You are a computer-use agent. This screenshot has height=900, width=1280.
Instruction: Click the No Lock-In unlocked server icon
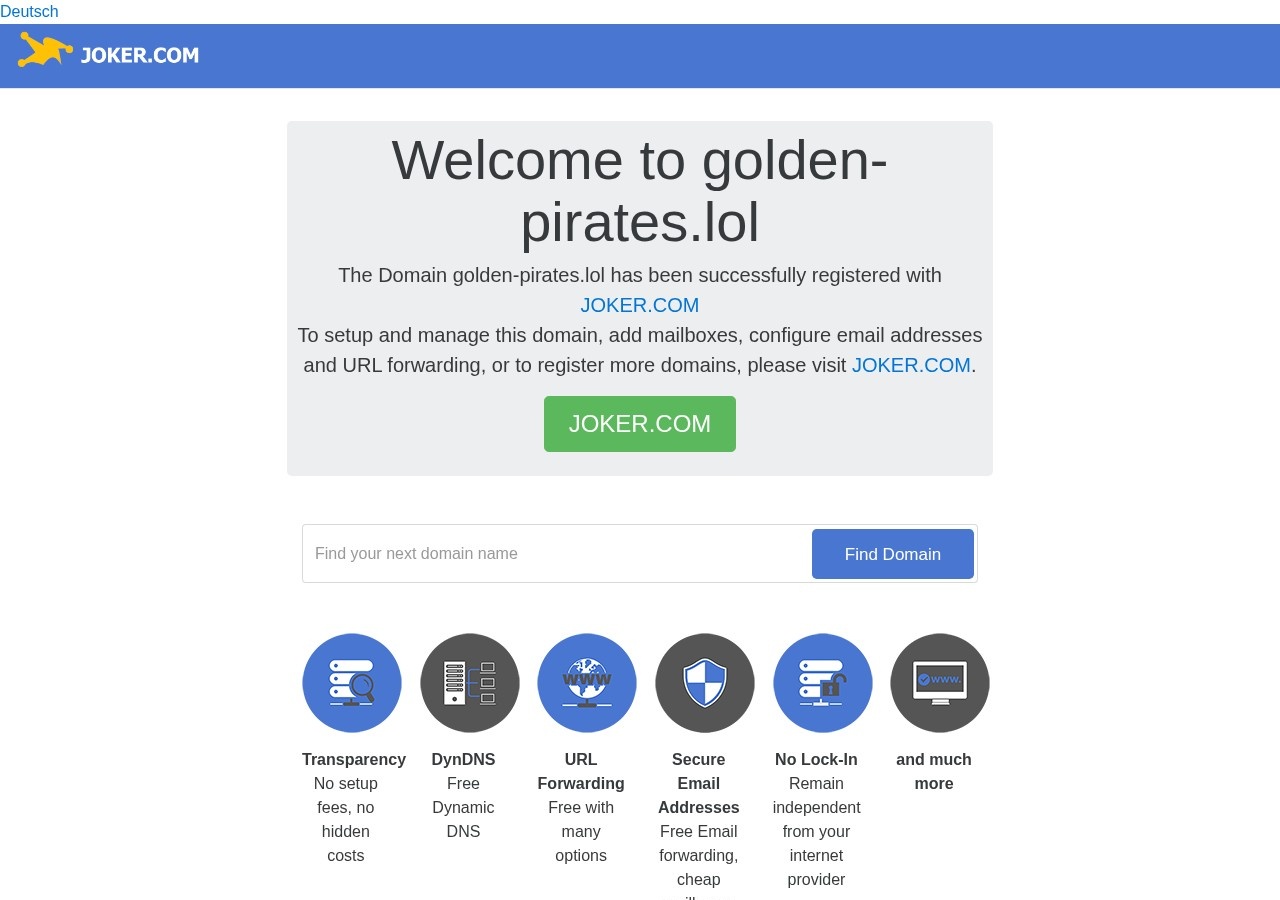click(823, 683)
